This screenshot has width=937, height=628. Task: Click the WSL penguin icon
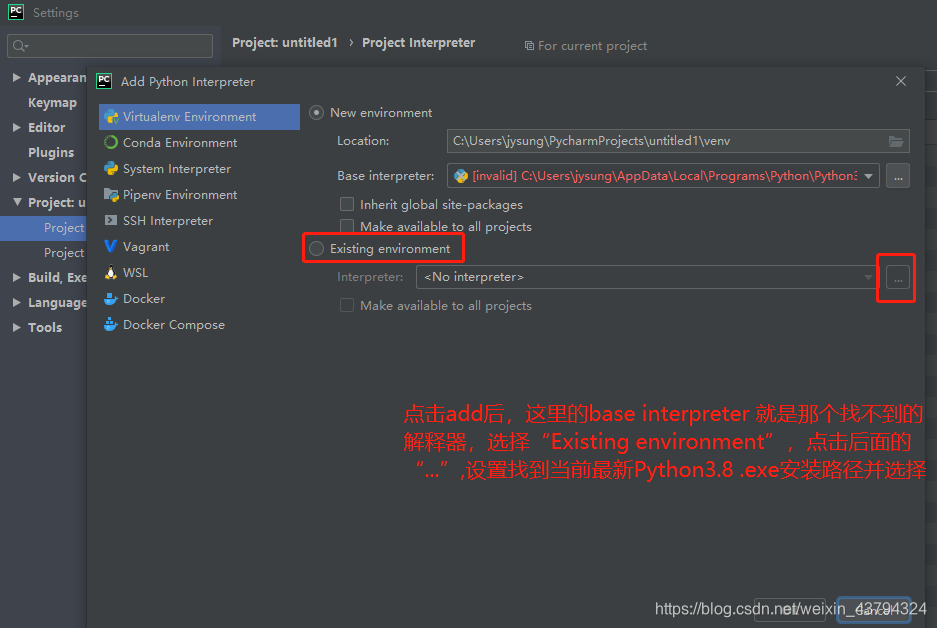click(111, 272)
